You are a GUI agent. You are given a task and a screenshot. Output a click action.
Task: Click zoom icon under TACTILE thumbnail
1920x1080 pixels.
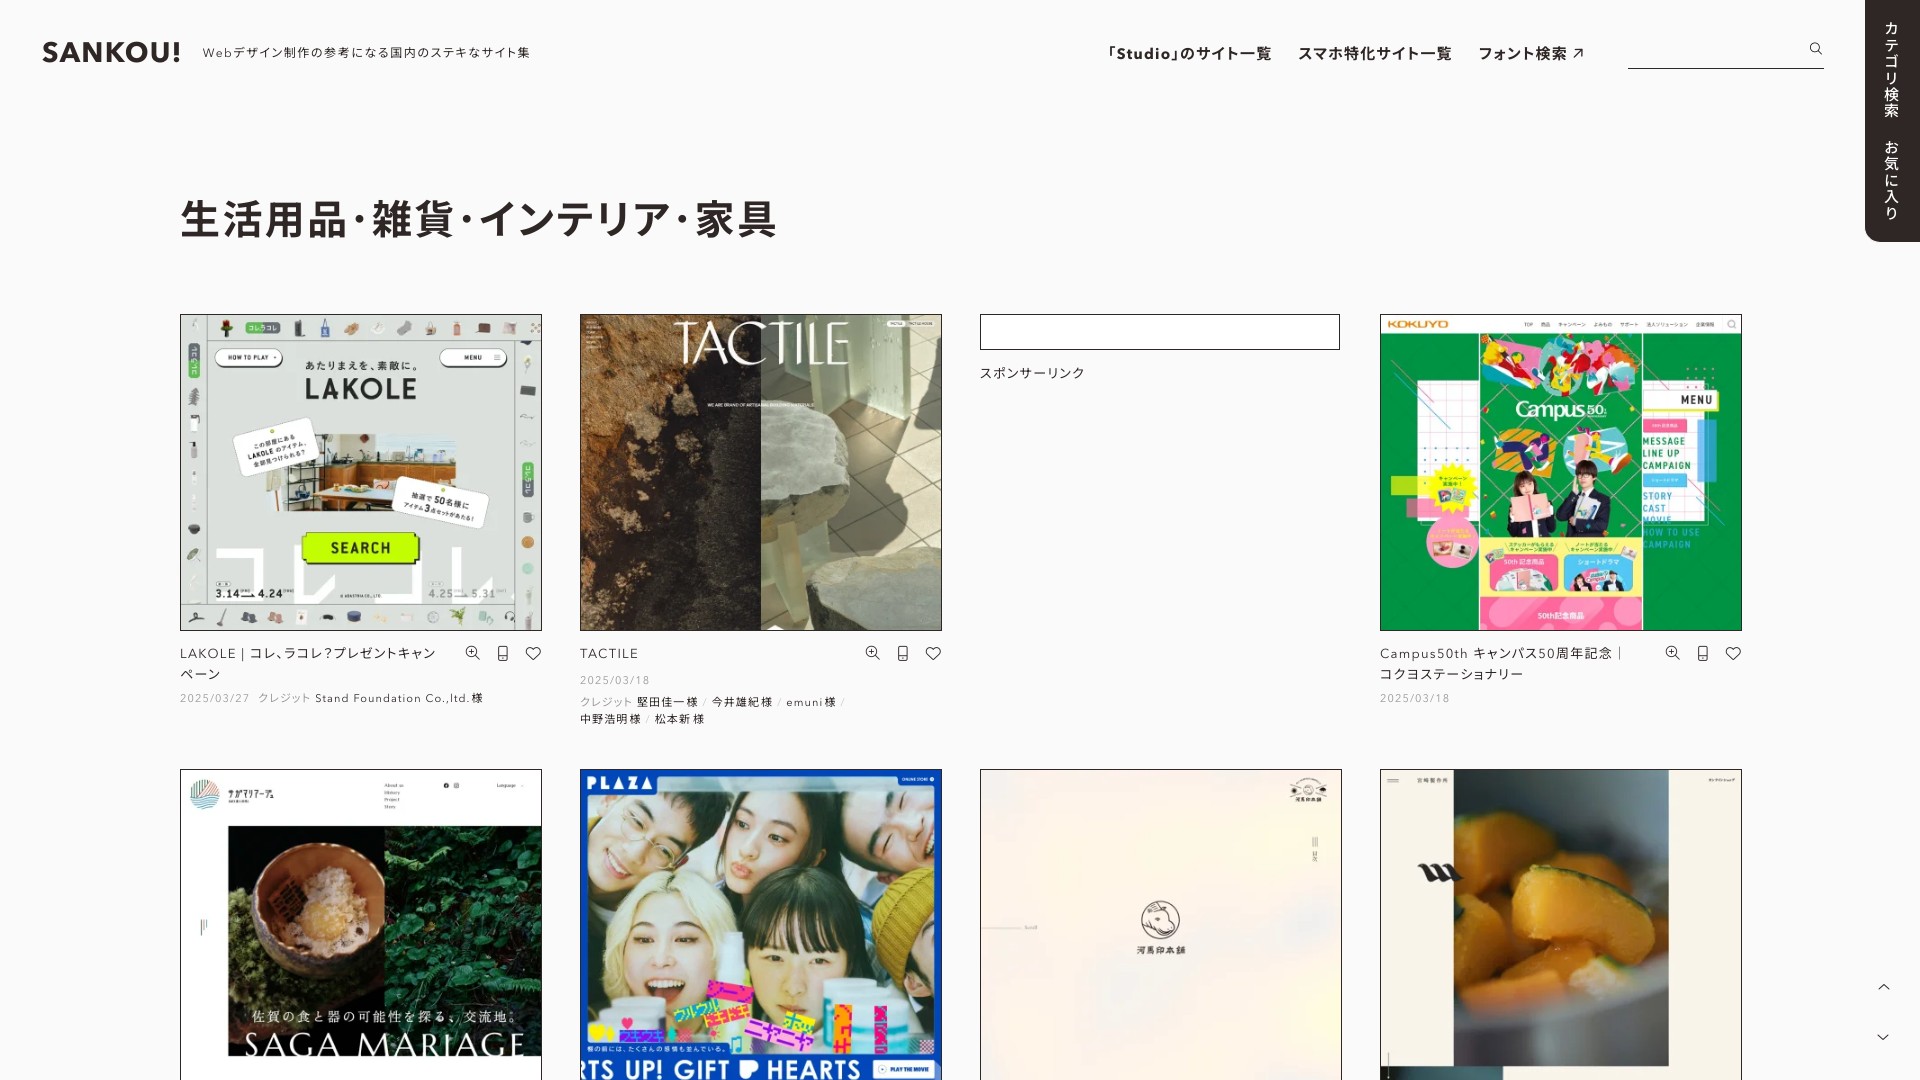(872, 653)
